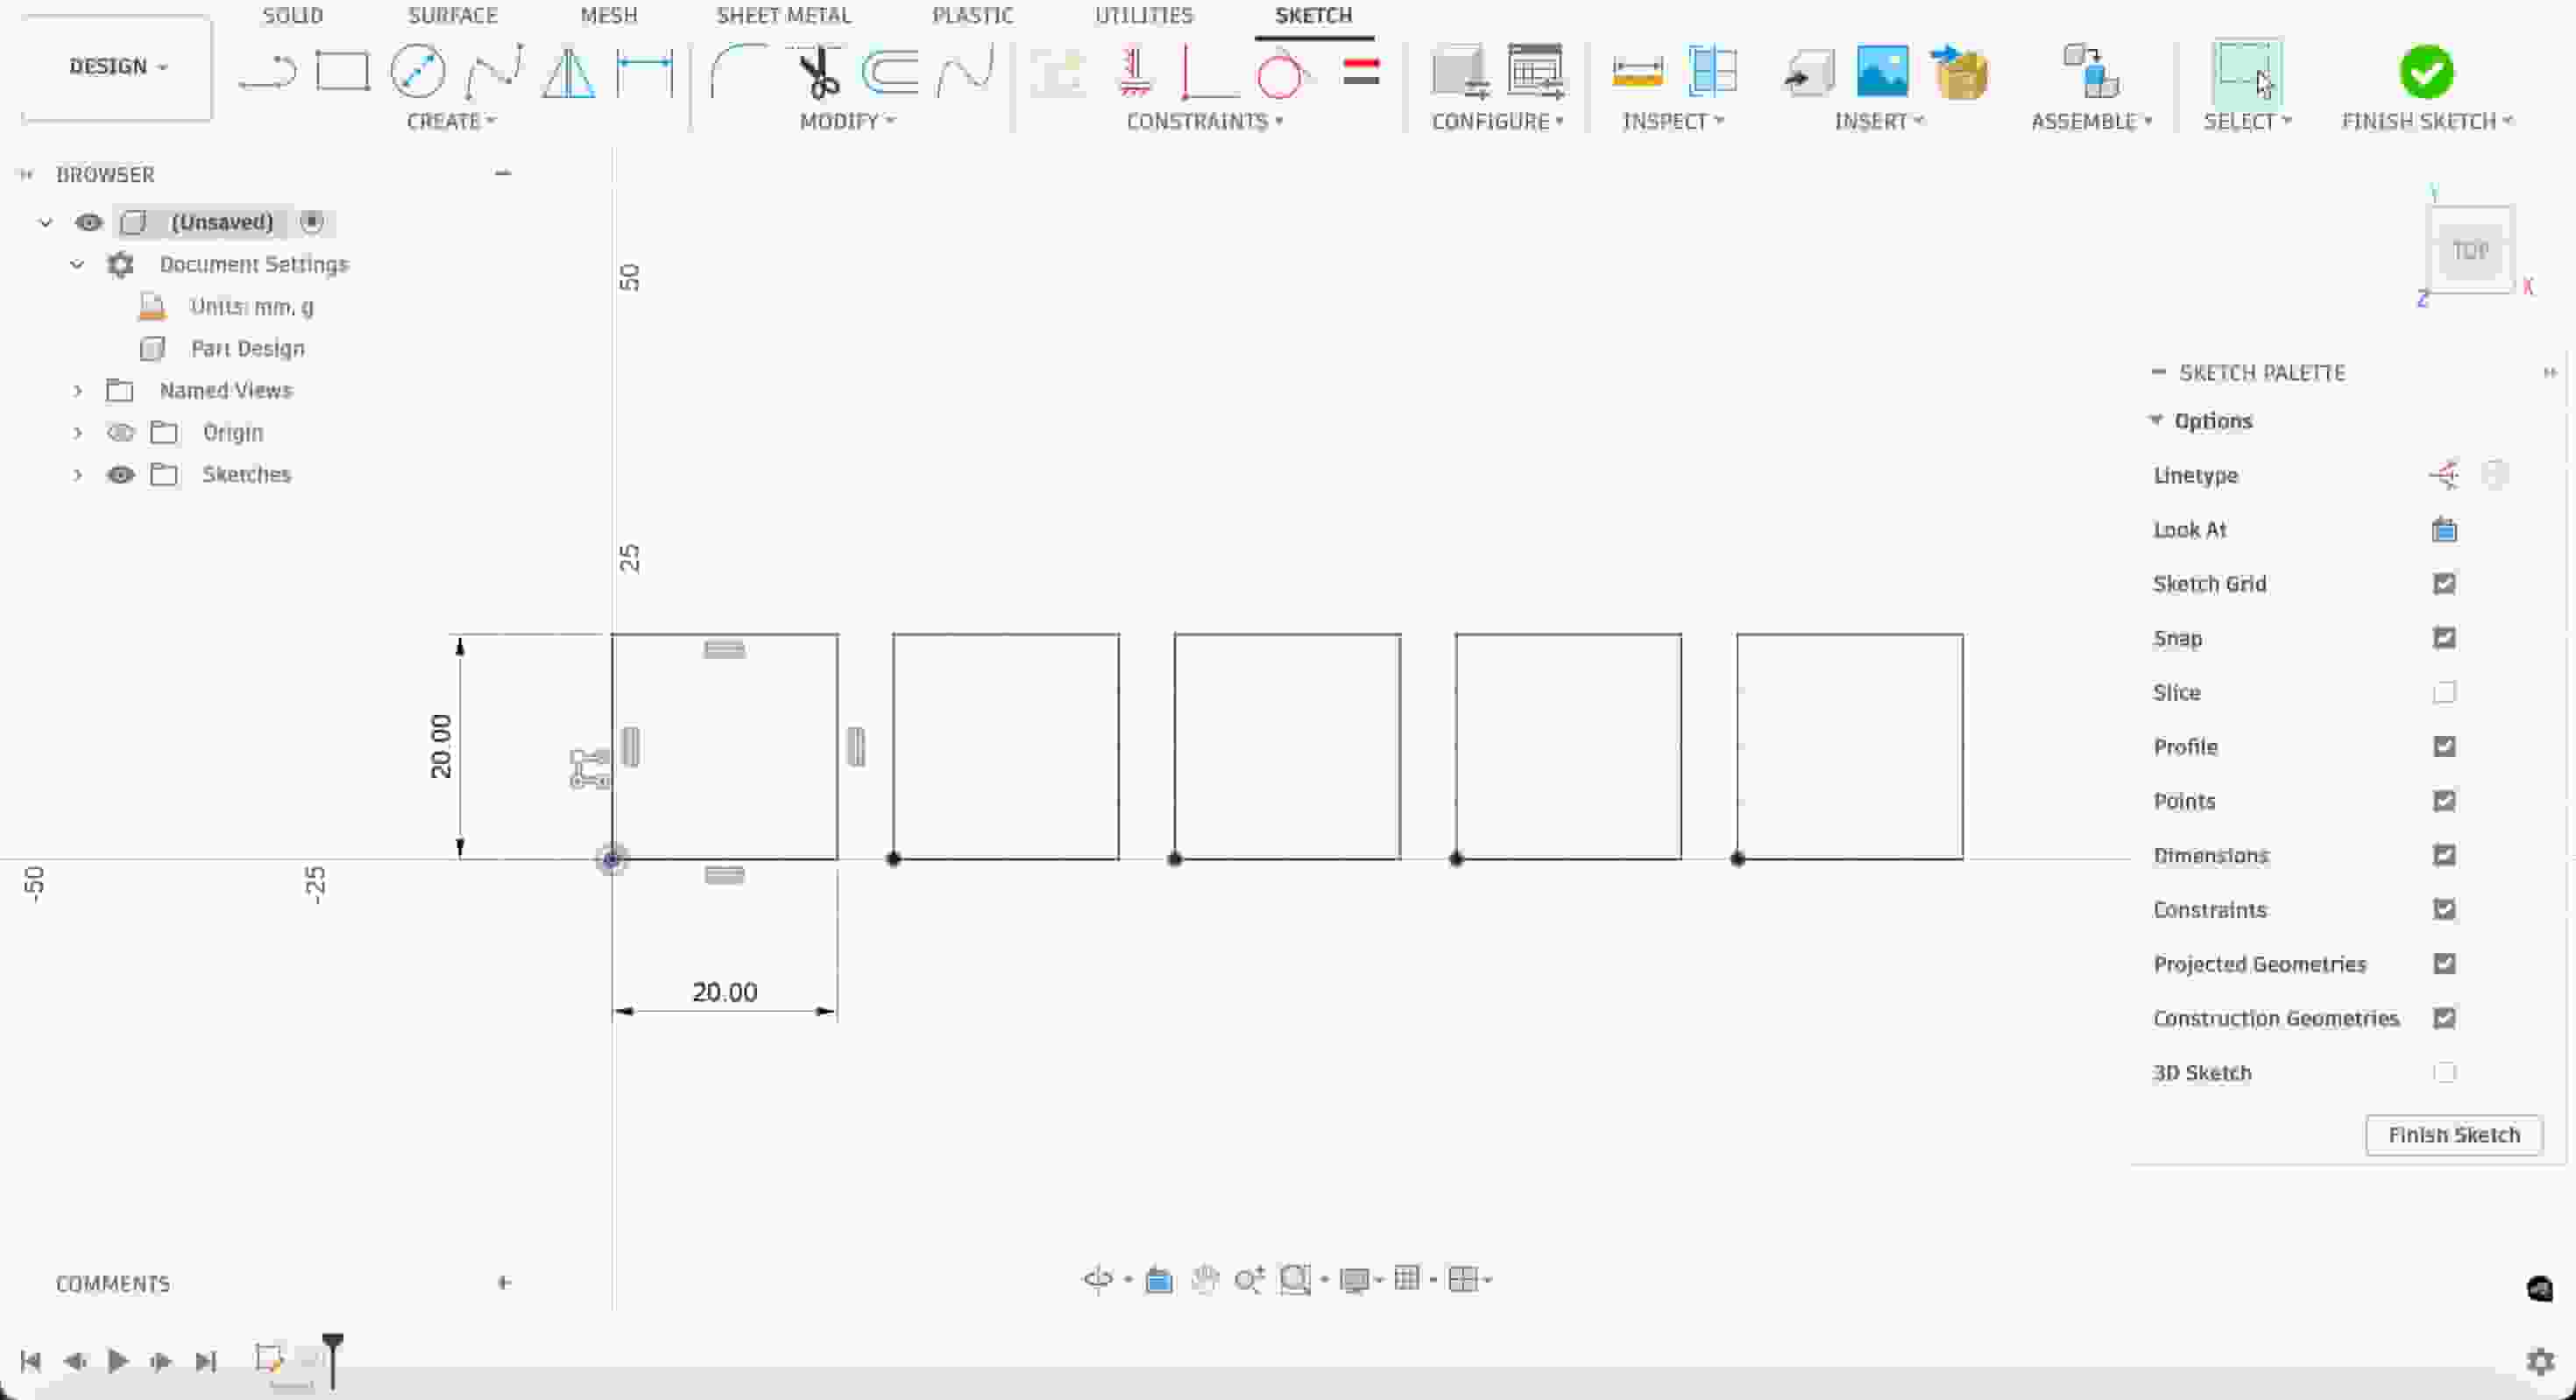Click the Measure tool in Inspect
2576x1400 pixels.
(x=1637, y=71)
